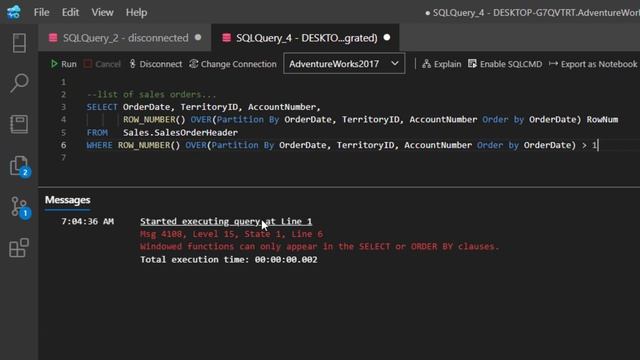Open the Explorer view with the 2 badge
The height and width of the screenshot is (360, 640).
20,166
